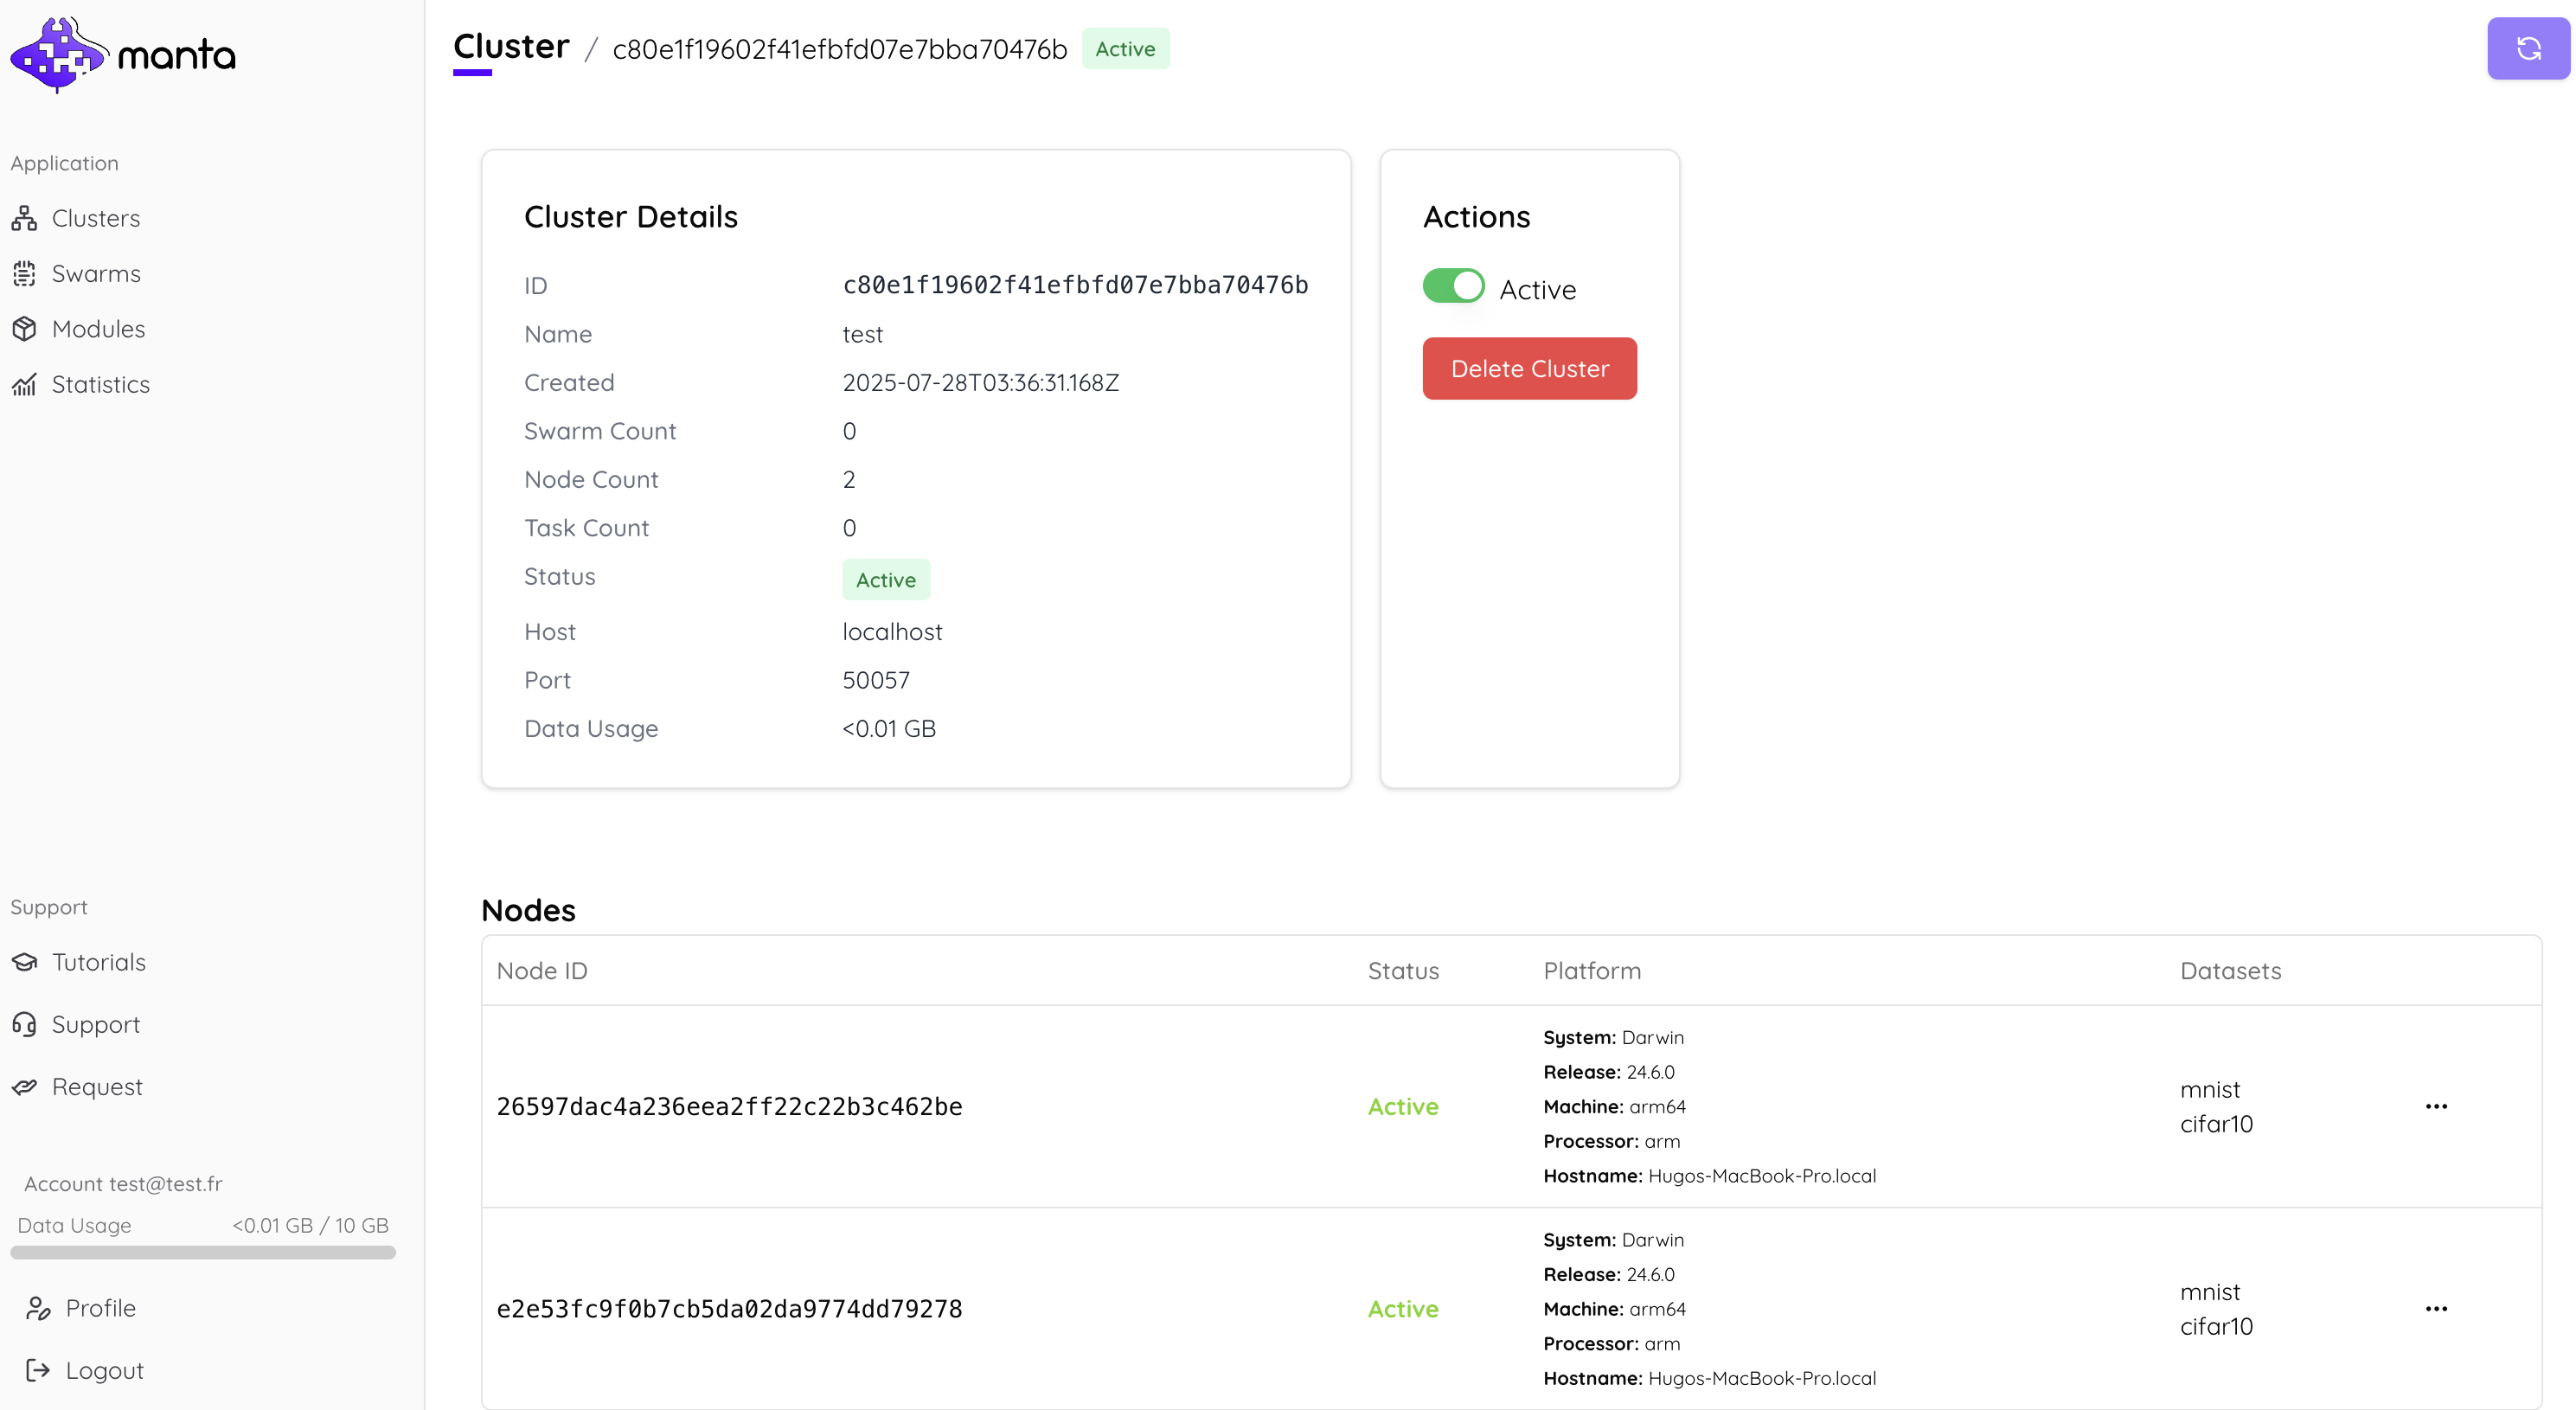Open actions menu for node e2e53fc9f0b7cb5d
This screenshot has height=1410, width=2576.
2436,1309
